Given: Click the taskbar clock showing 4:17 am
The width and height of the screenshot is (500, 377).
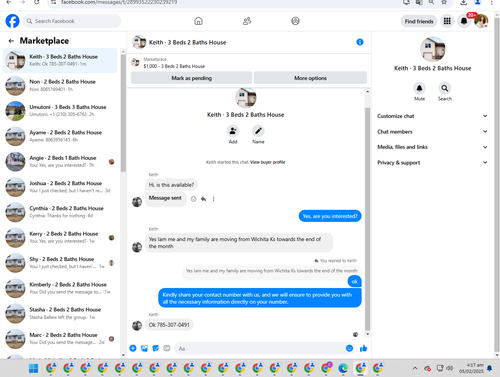Looking at the screenshot, I should [x=471, y=368].
